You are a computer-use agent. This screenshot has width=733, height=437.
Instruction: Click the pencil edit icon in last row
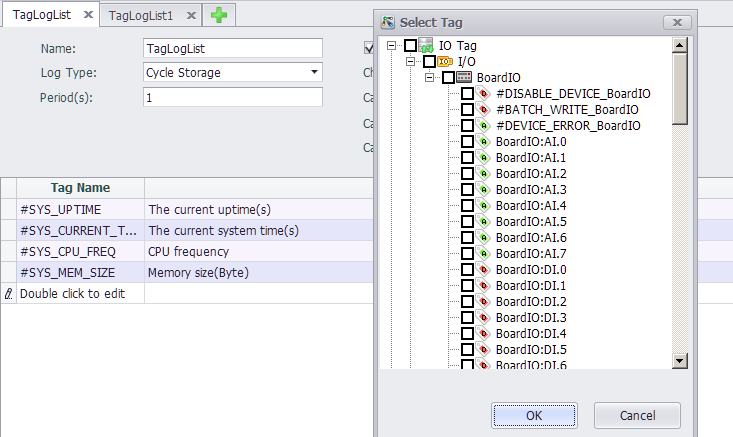coord(9,294)
